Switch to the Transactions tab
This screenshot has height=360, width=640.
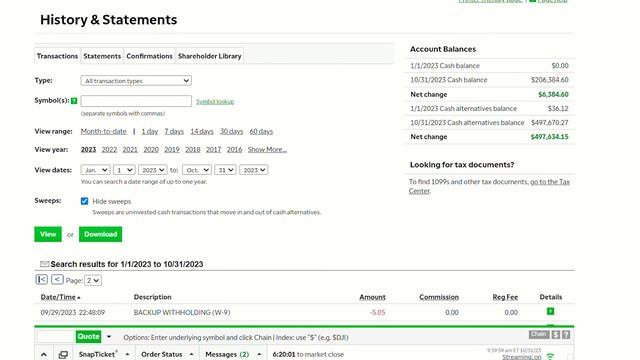57,56
